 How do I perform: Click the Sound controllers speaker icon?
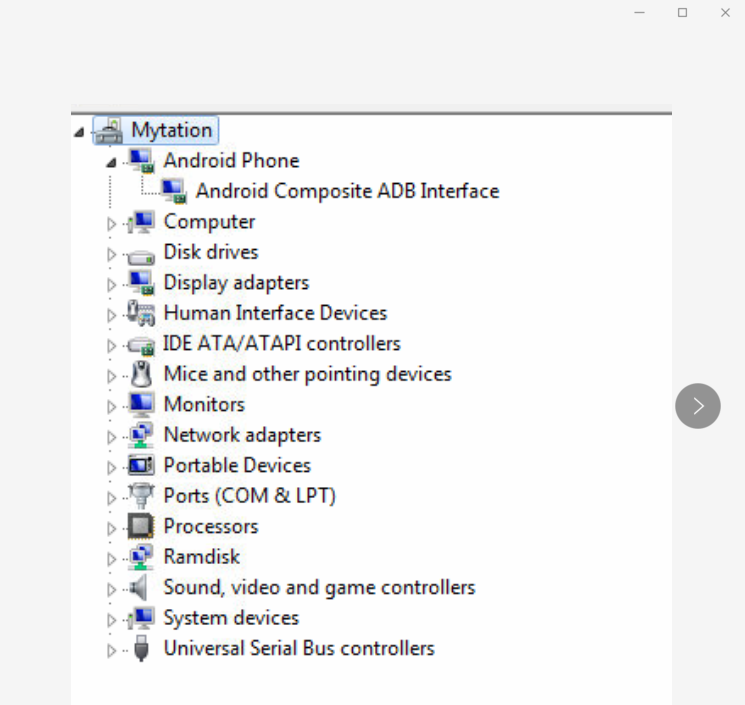click(x=141, y=588)
